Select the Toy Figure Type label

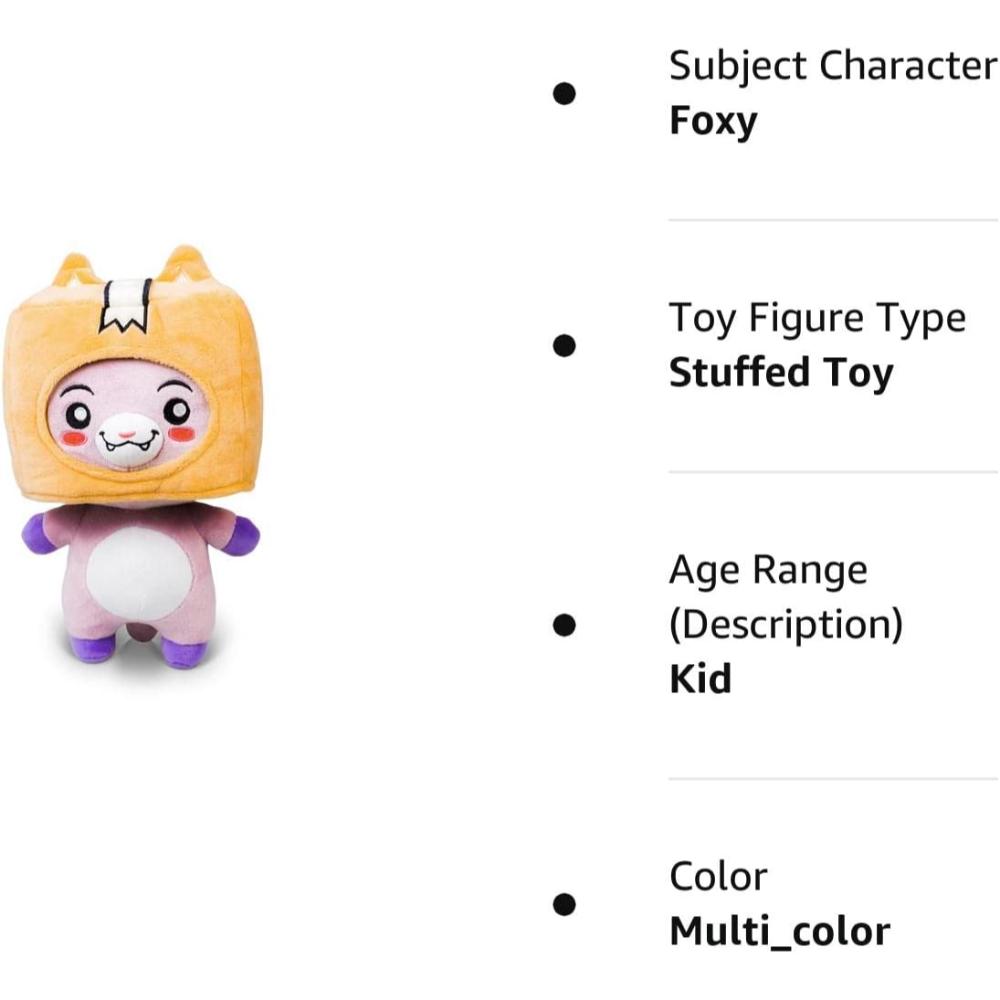pyautogui.click(x=817, y=318)
